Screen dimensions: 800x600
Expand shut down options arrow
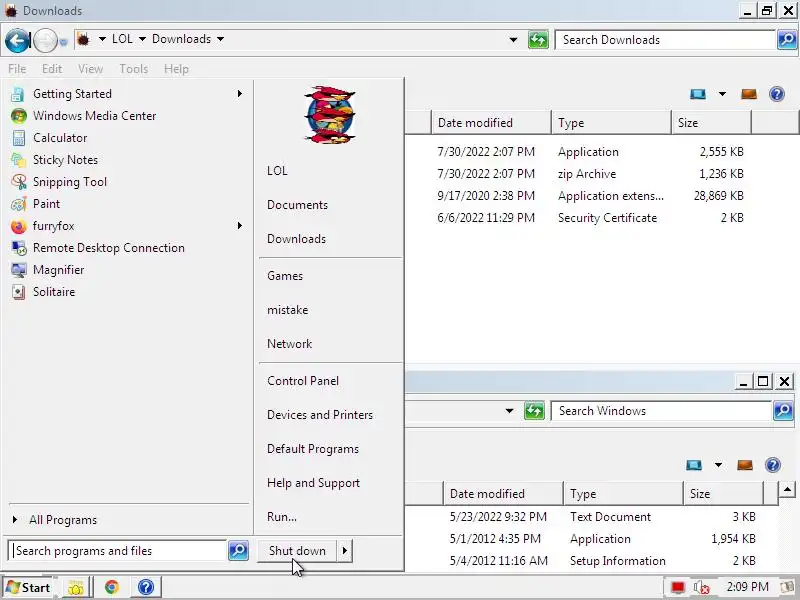(345, 551)
